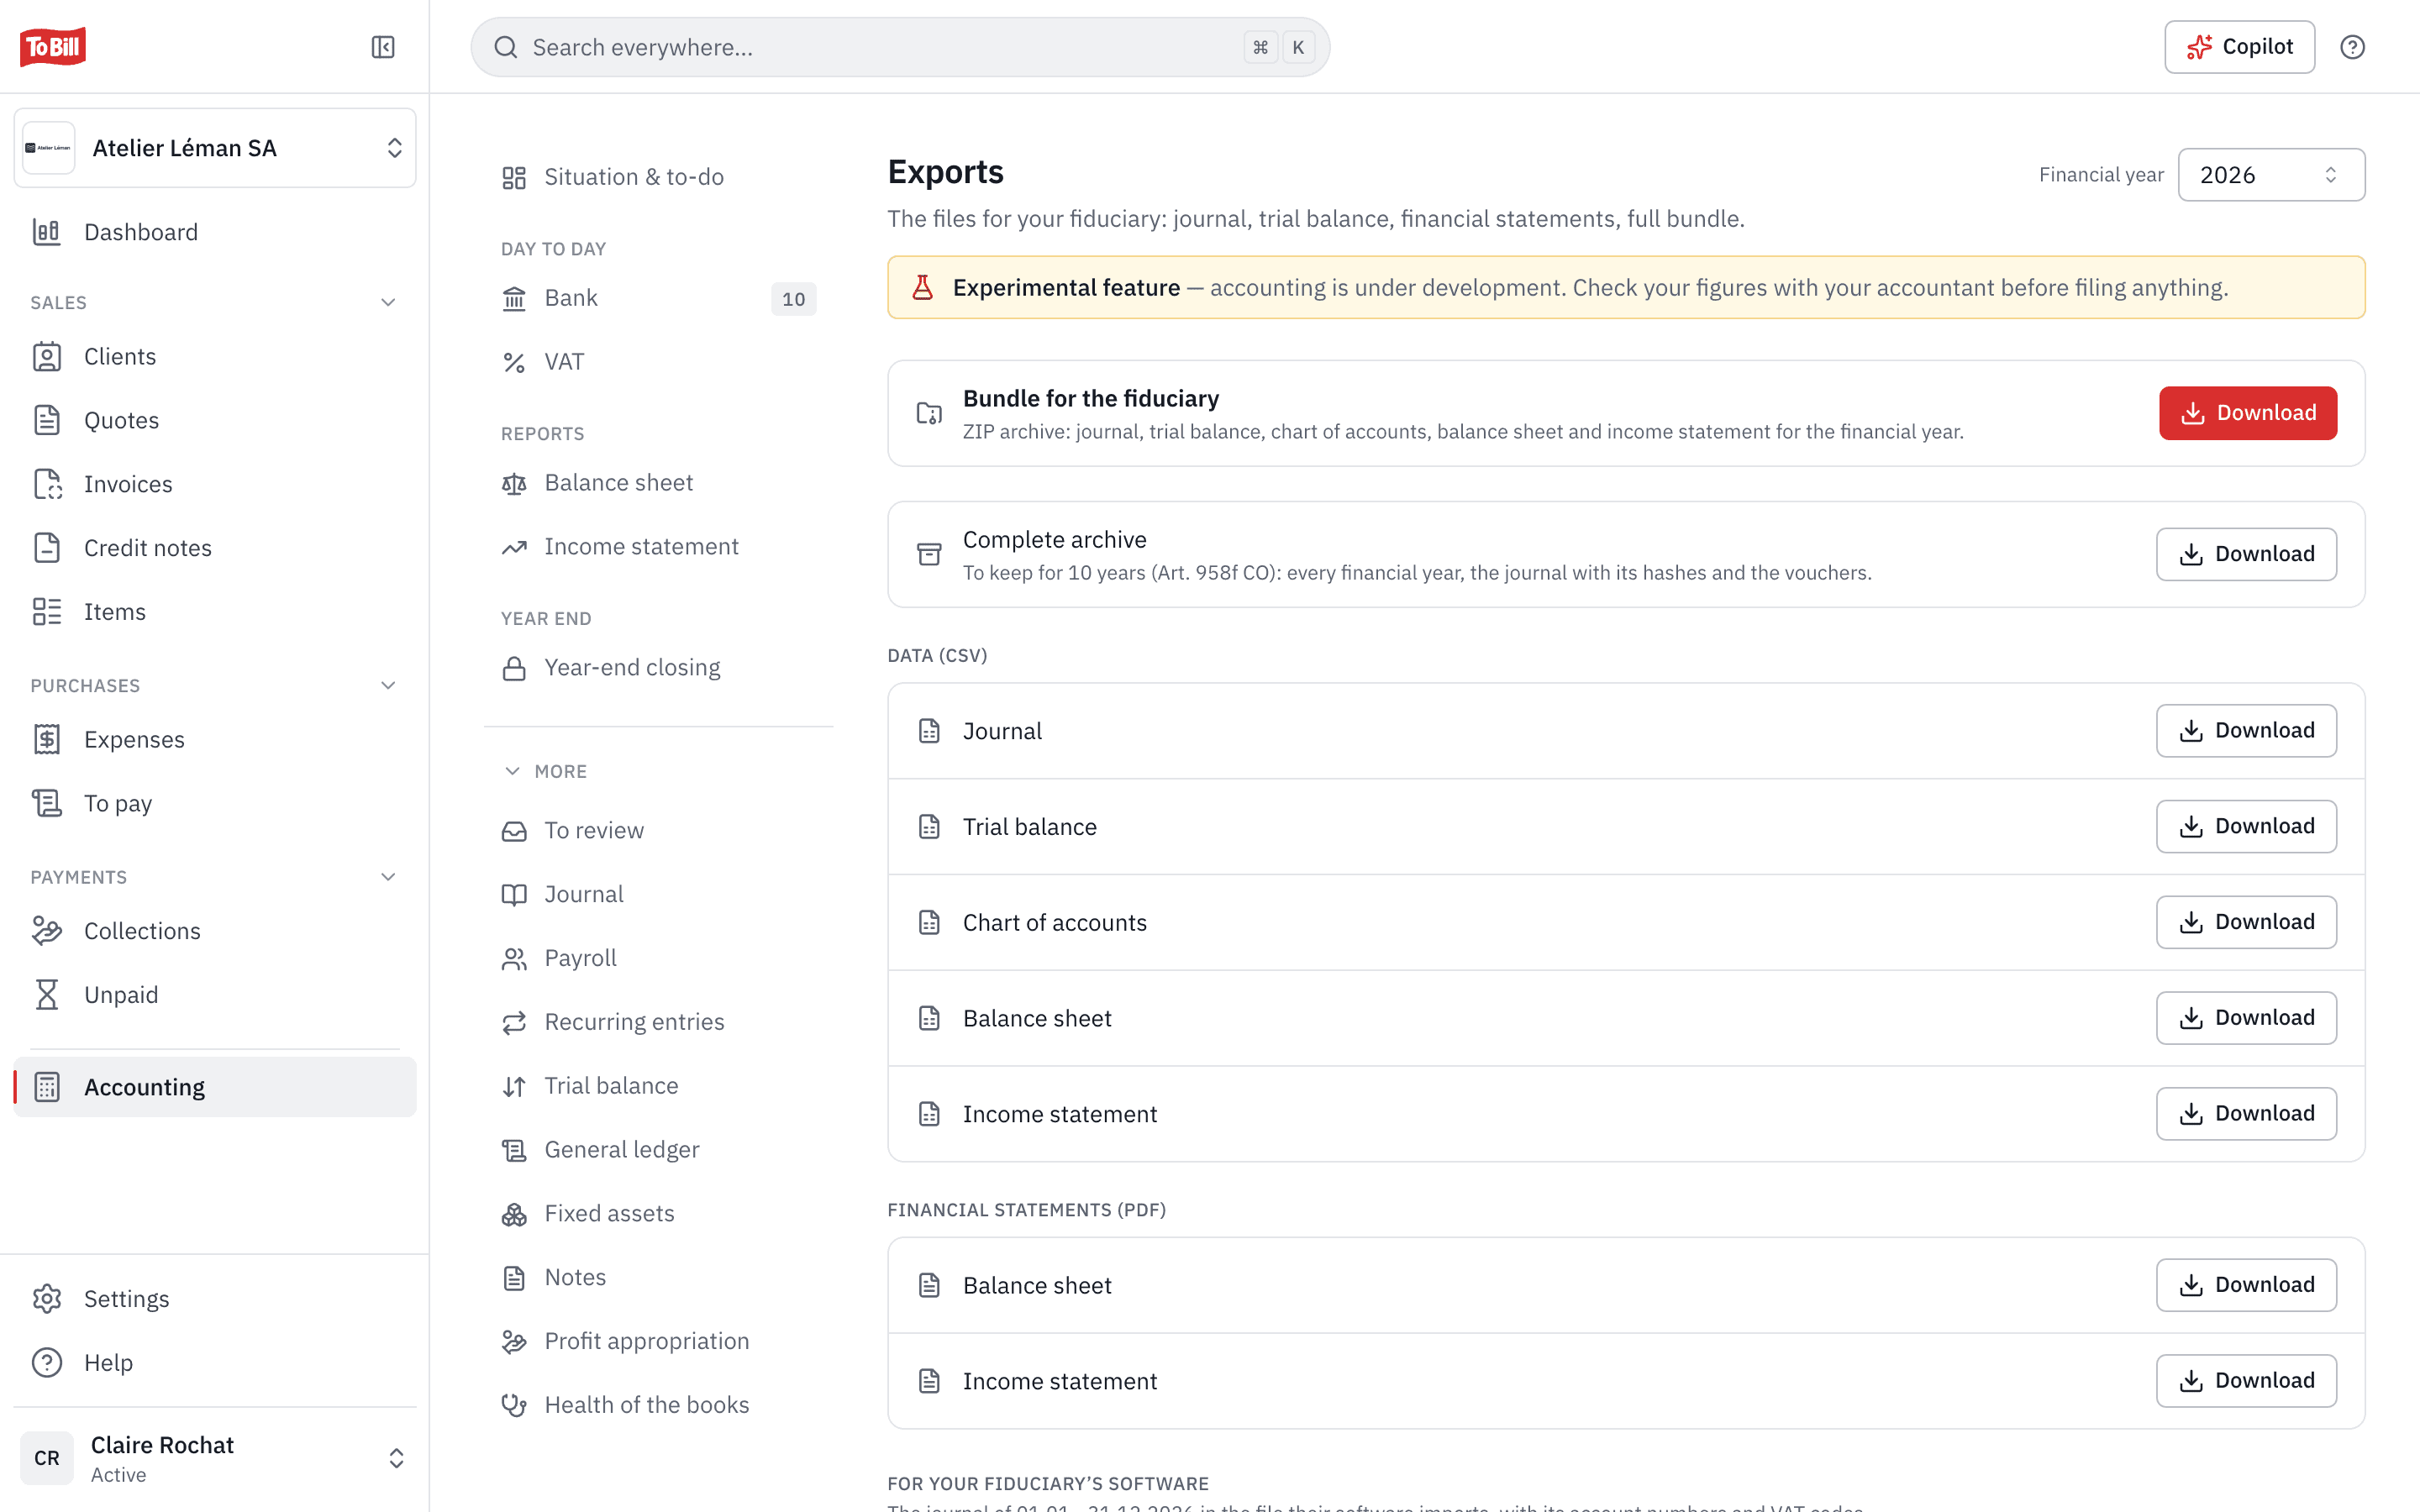2420x1512 pixels.
Task: Collapse the sidebar panel icon
Action: click(x=383, y=47)
